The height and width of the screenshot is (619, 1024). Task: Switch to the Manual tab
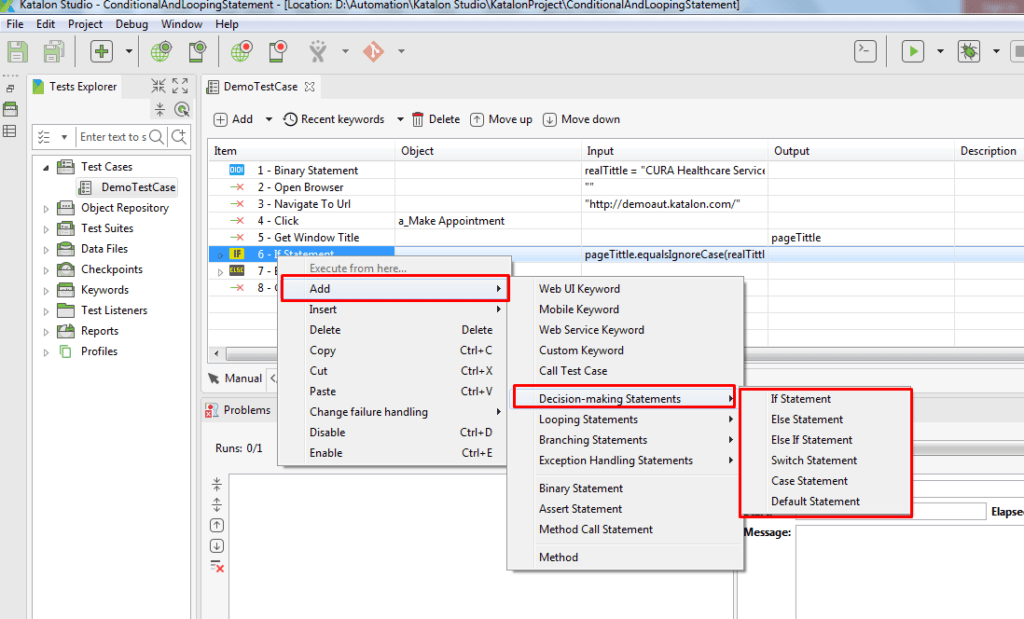coord(244,378)
